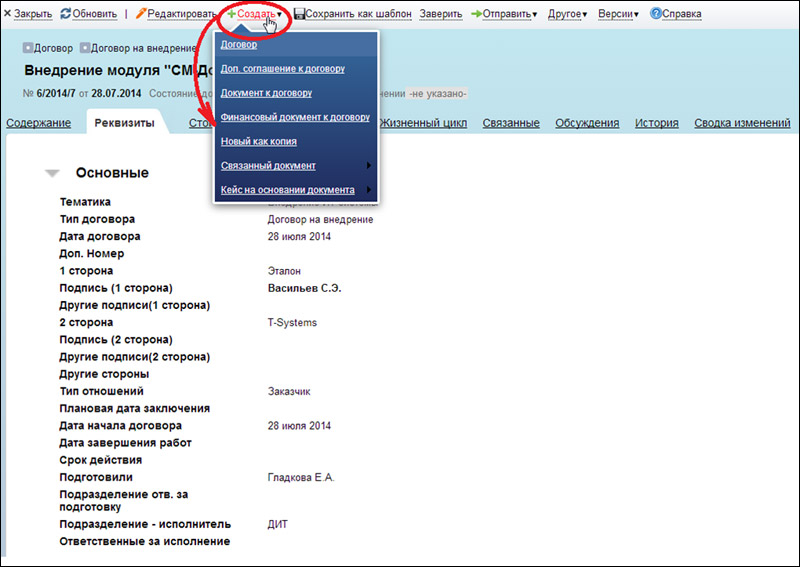
Task: Click the green arrow icon of Отправить
Action: [476, 14]
